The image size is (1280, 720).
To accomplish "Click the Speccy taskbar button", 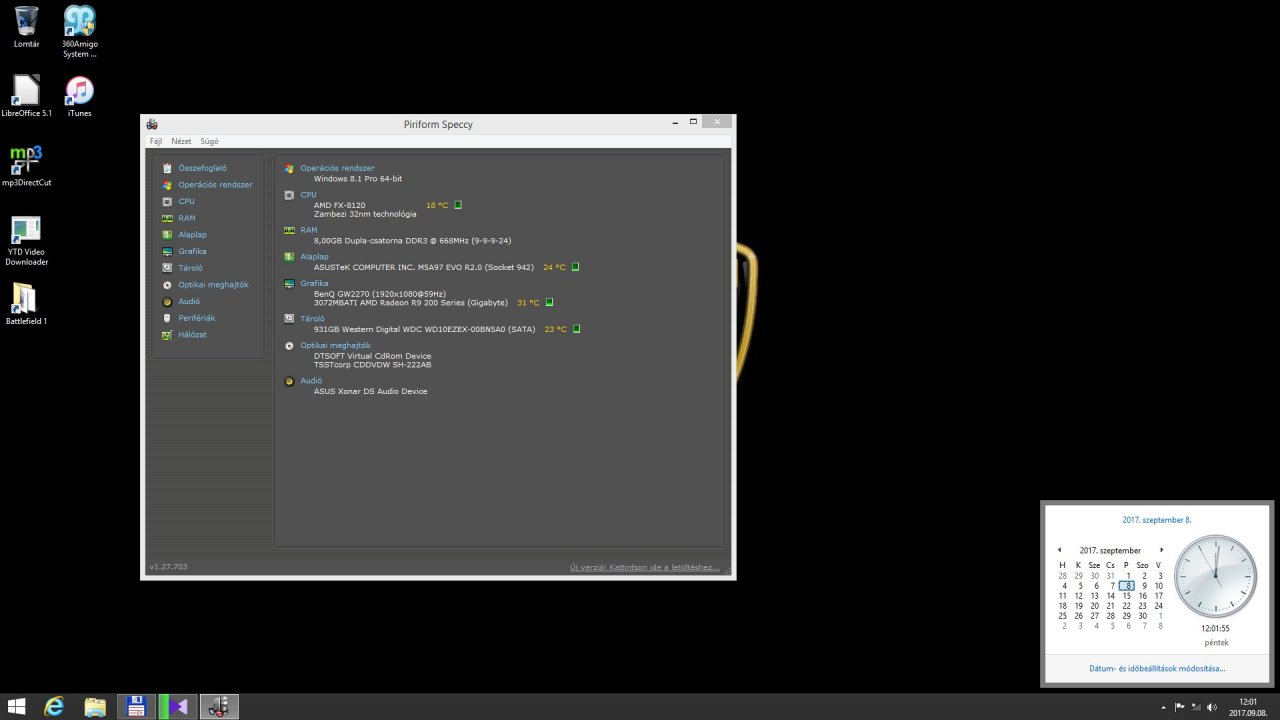I will coord(219,707).
